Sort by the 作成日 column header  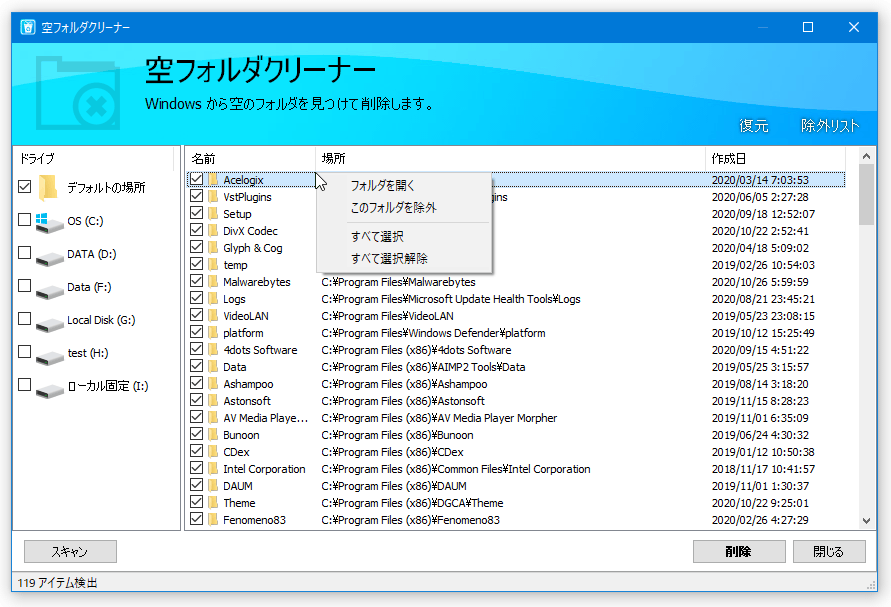pyautogui.click(x=775, y=159)
